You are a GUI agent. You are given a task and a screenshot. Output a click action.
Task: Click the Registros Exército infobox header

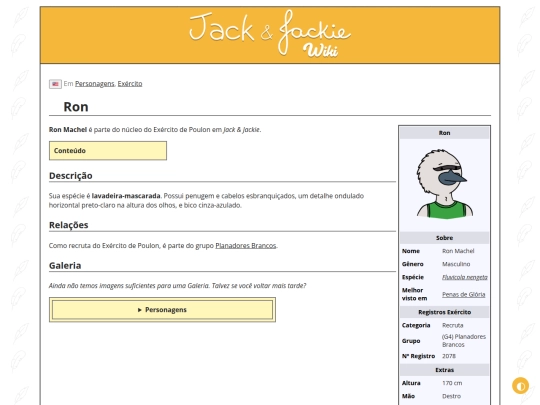(x=444, y=312)
